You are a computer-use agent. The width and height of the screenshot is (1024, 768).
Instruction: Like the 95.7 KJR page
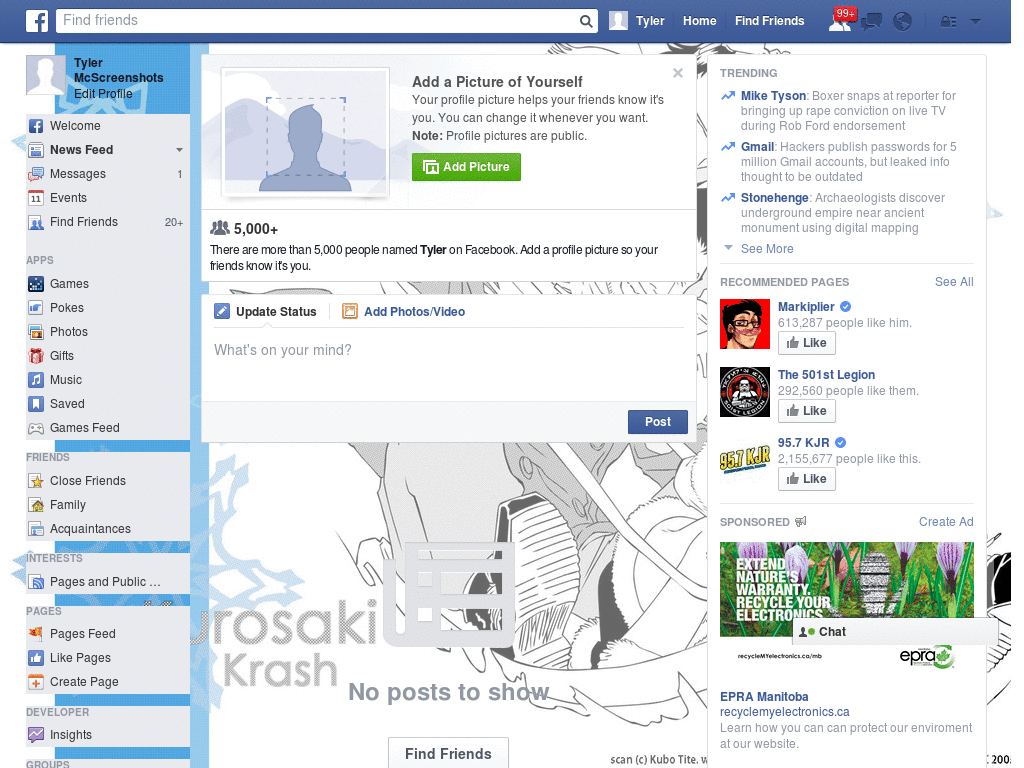pos(807,479)
